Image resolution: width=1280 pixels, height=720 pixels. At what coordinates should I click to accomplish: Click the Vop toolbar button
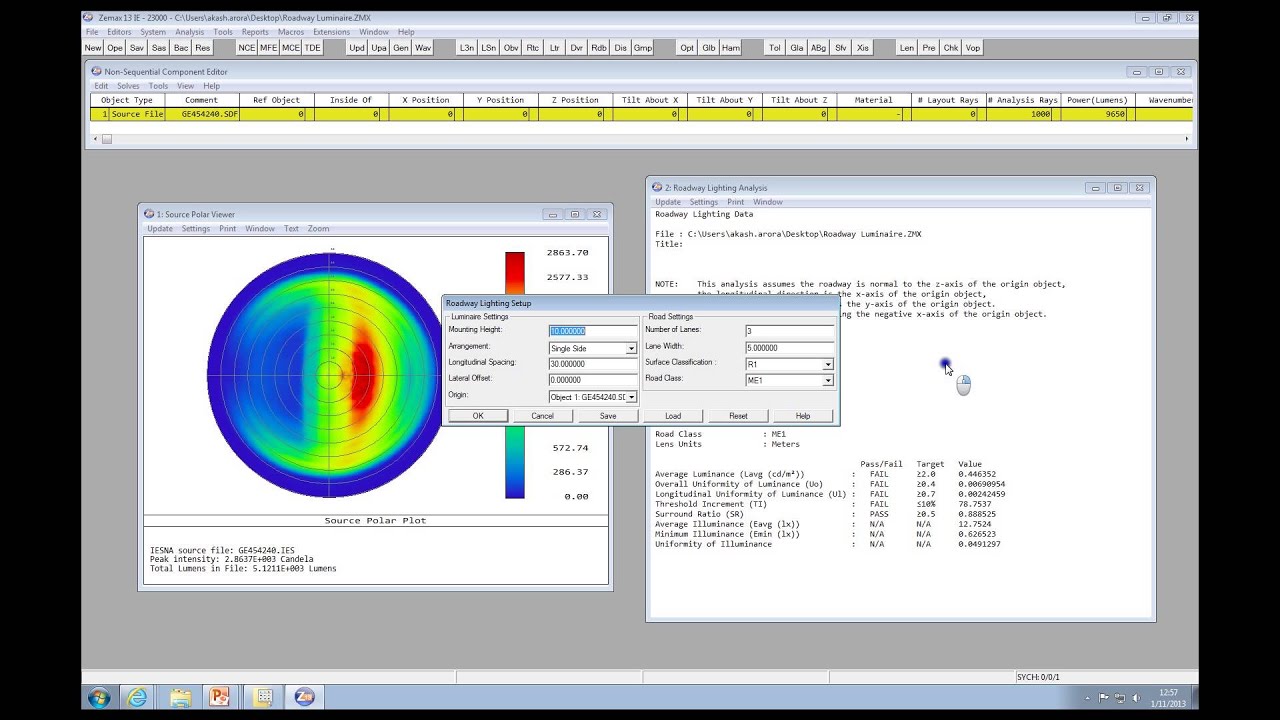pyautogui.click(x=973, y=48)
